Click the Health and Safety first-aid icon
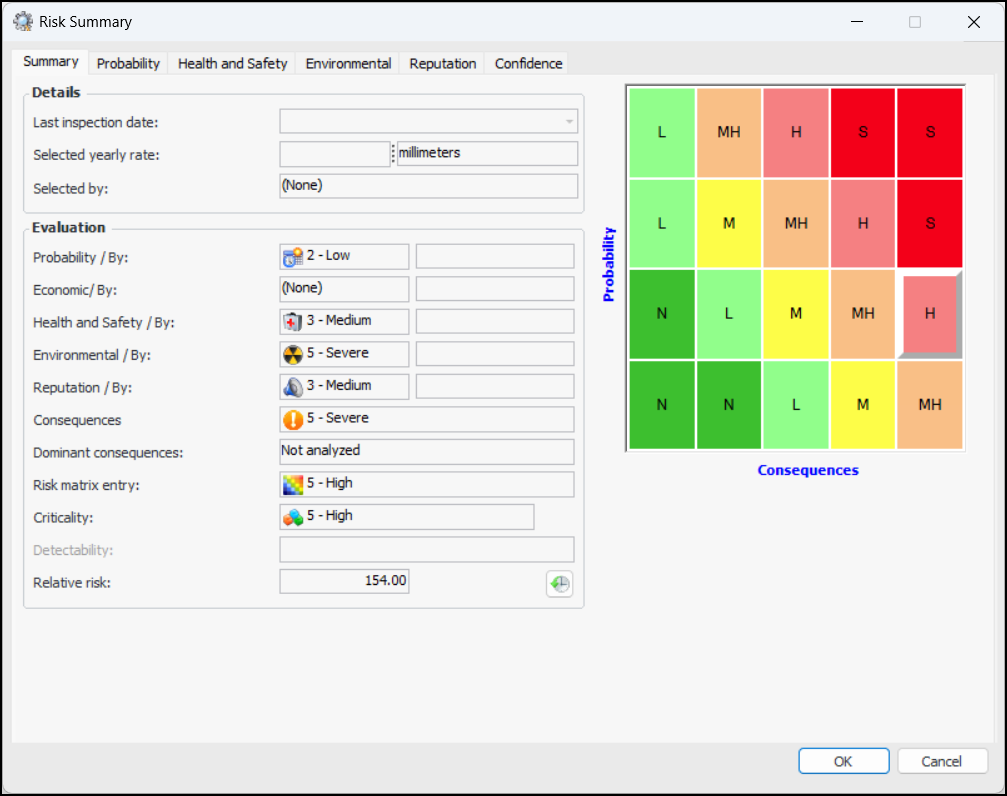This screenshot has height=796, width=1007. 293,321
